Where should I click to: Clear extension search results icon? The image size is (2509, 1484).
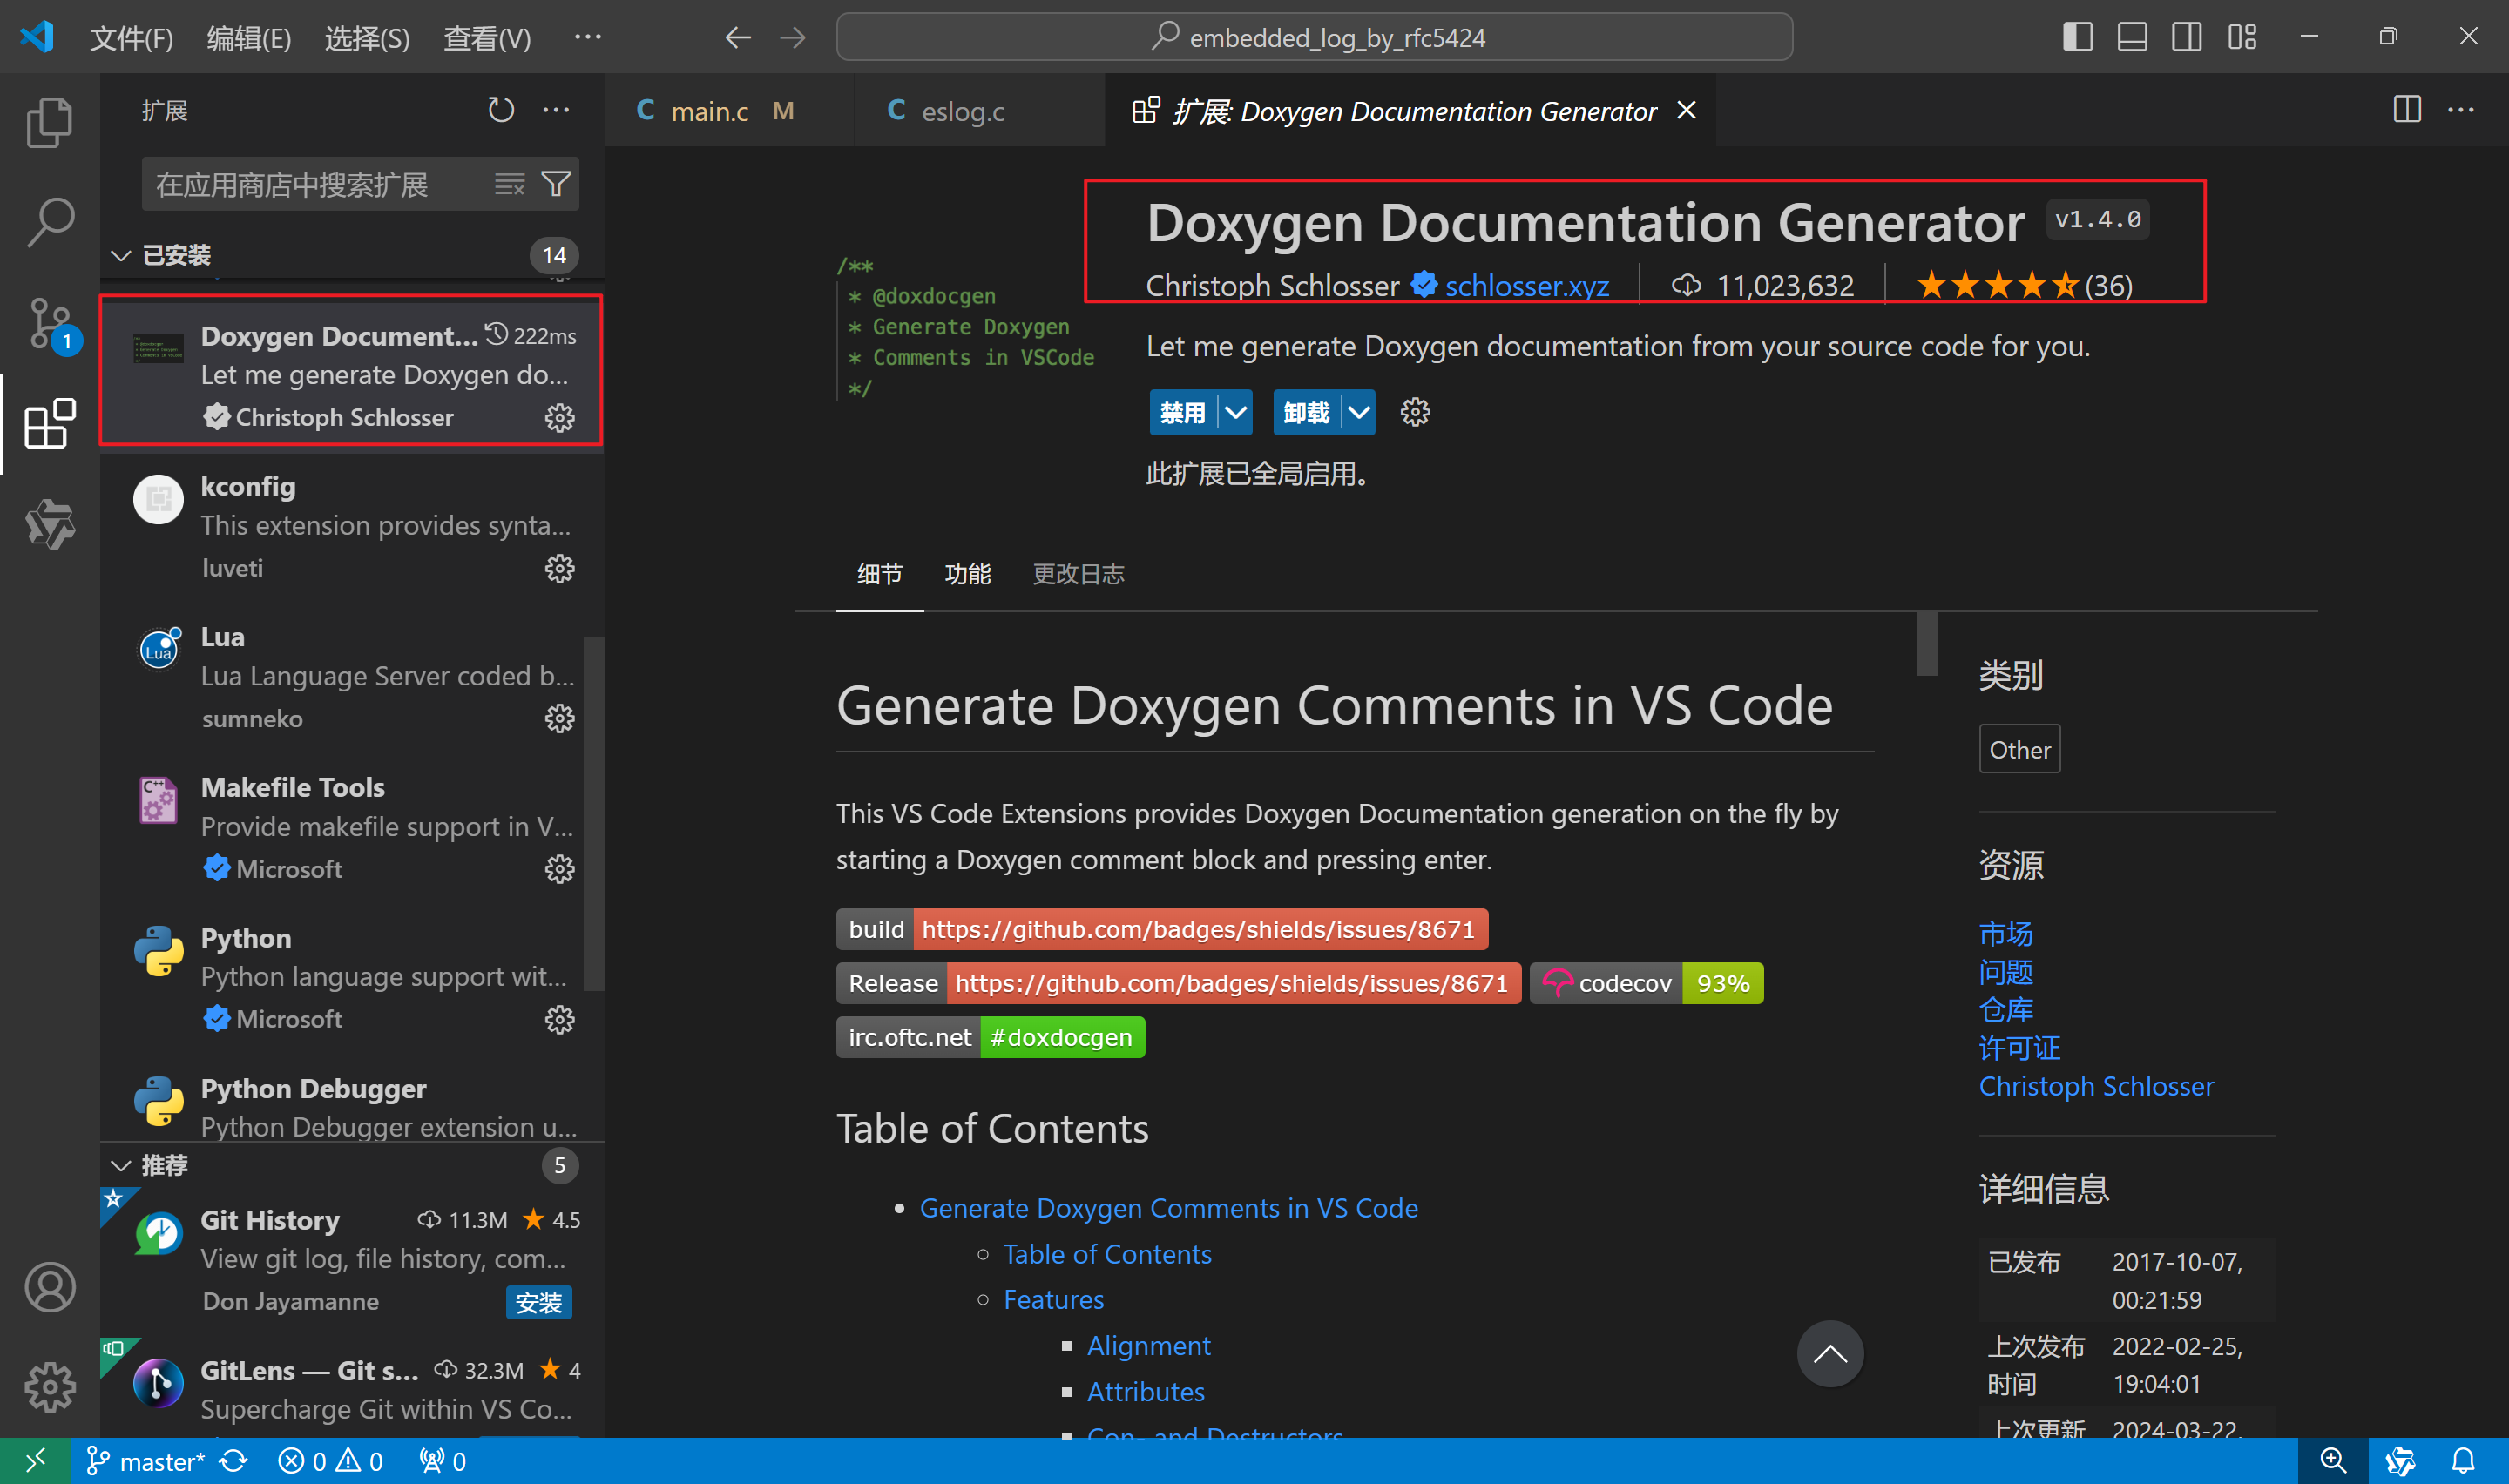[509, 184]
